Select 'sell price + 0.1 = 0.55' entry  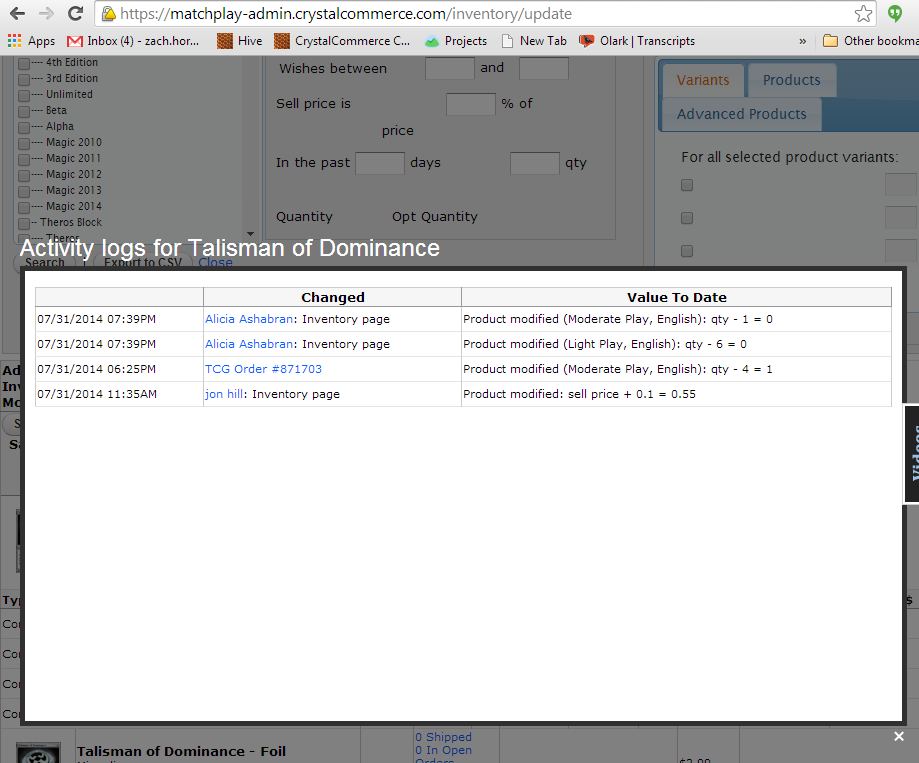tap(632, 394)
